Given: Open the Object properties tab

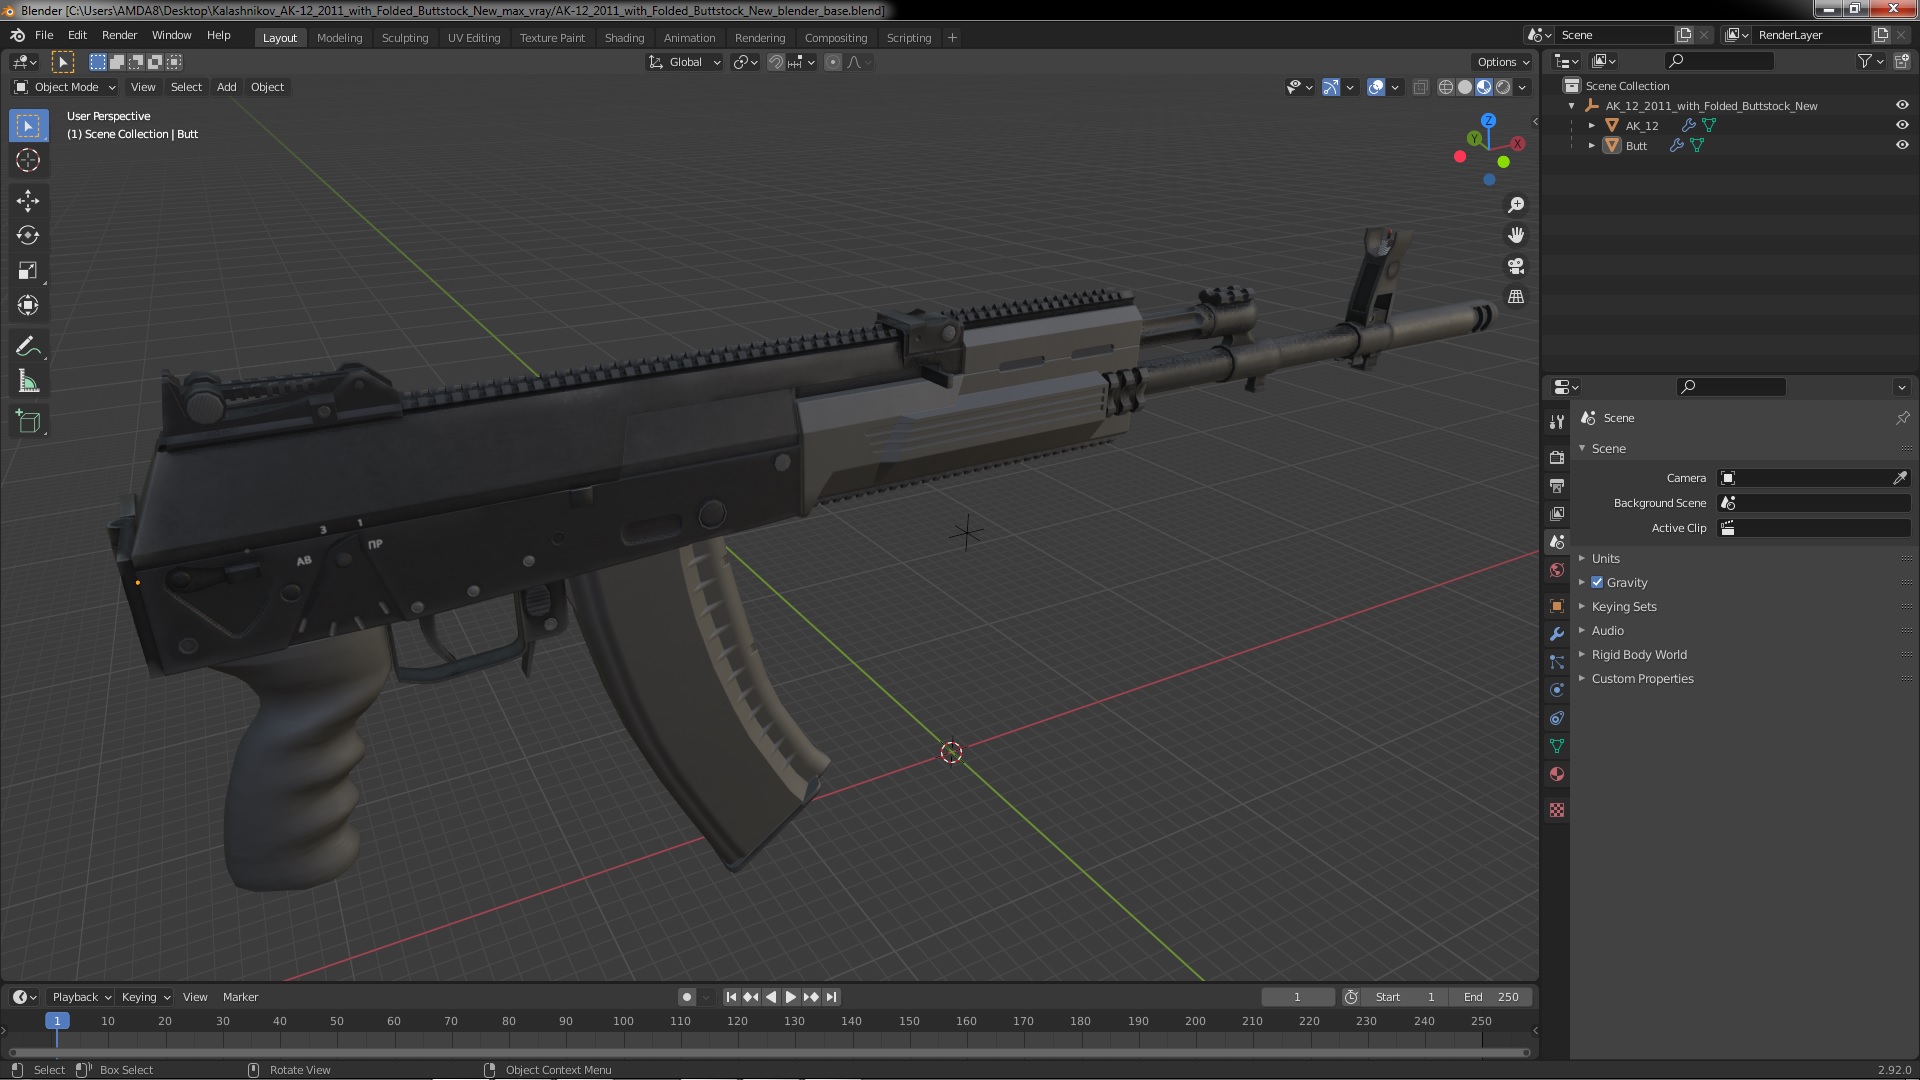Looking at the screenshot, I should (1556, 606).
